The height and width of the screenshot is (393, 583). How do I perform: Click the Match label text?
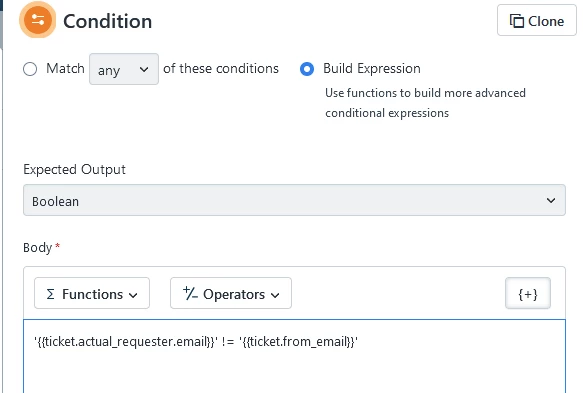tap(65, 69)
